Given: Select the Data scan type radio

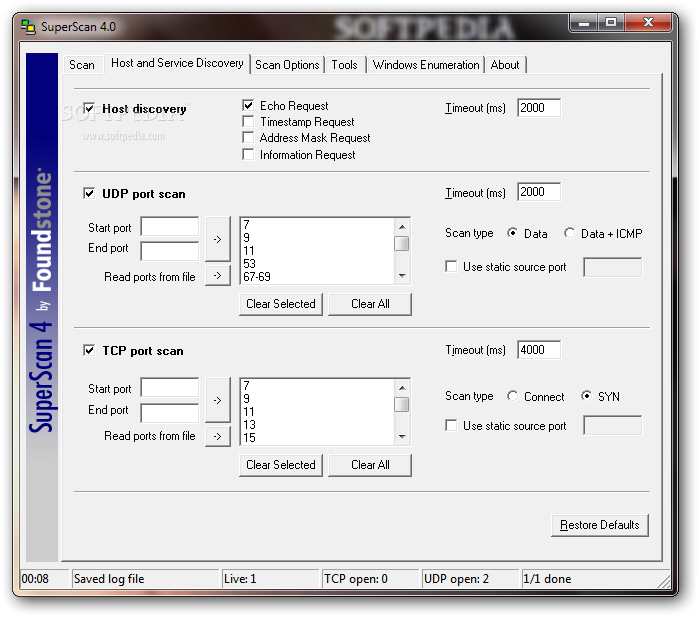Looking at the screenshot, I should [x=513, y=233].
